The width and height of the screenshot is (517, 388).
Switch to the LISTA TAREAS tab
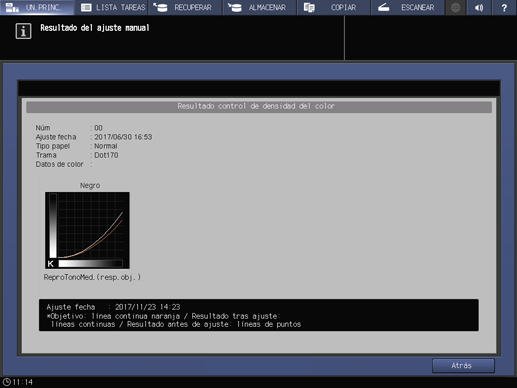[x=111, y=7]
